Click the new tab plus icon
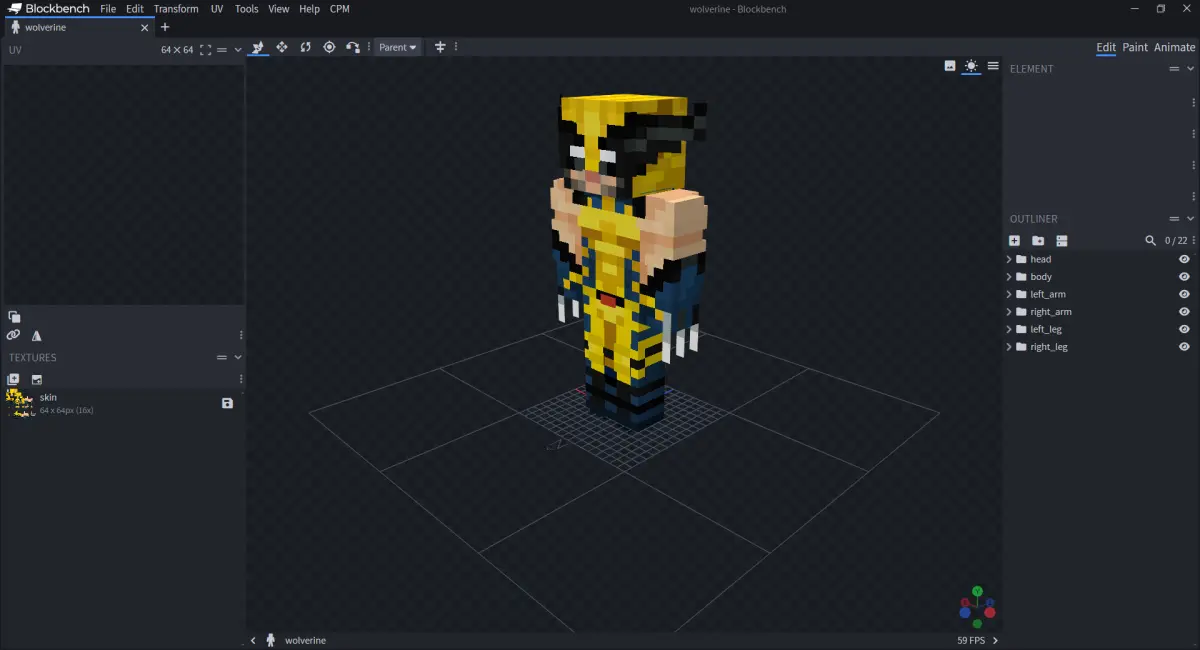Image resolution: width=1200 pixels, height=650 pixels. (165, 27)
